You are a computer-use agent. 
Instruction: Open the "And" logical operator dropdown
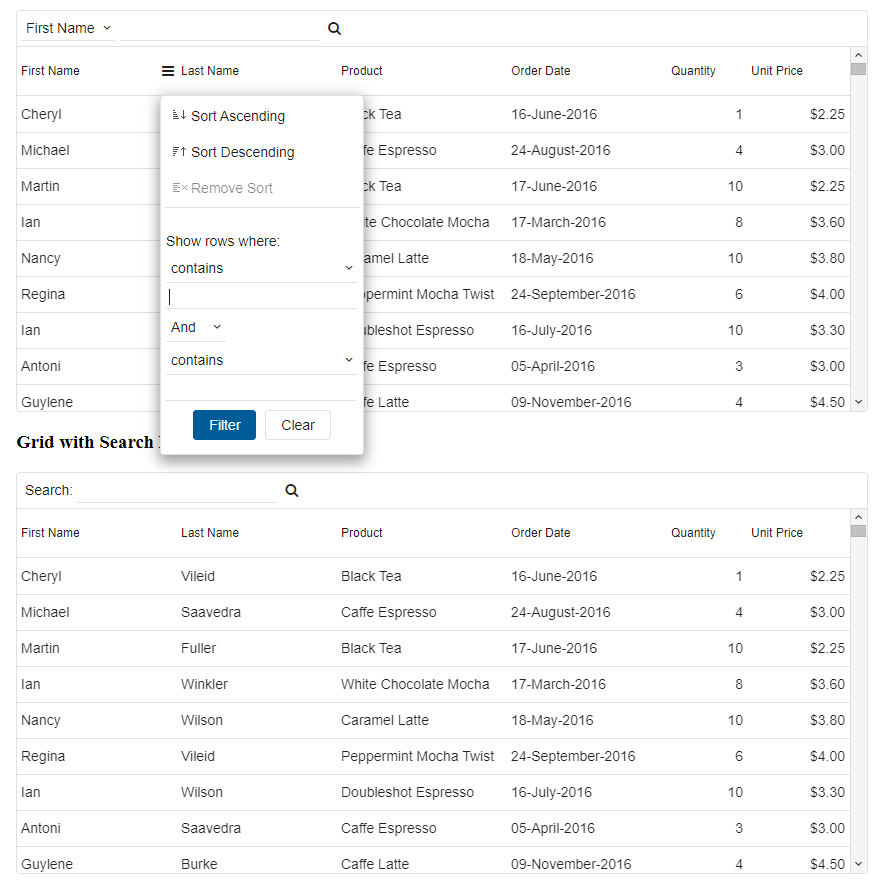(195, 327)
